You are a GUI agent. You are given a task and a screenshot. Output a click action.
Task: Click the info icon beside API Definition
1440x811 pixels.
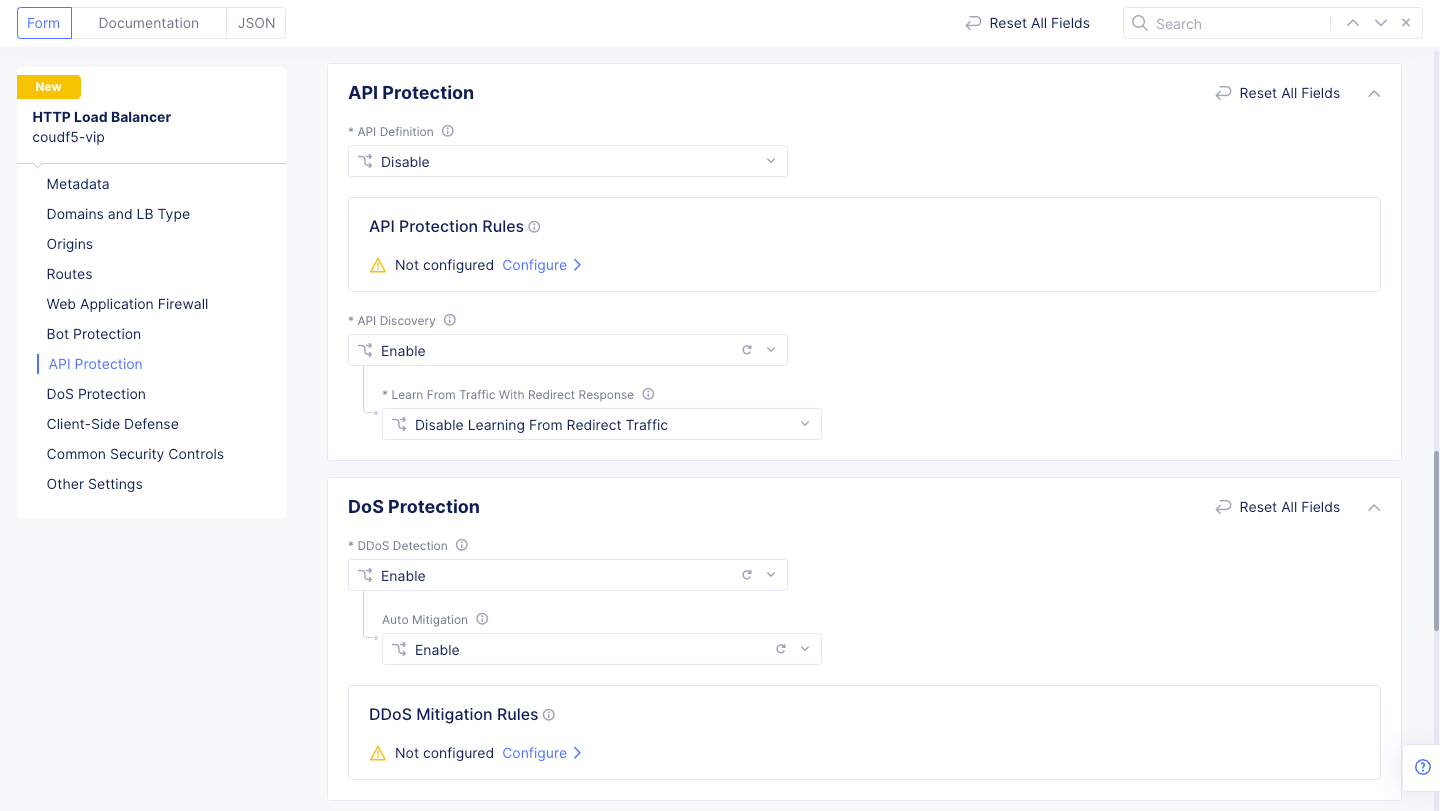click(x=447, y=131)
